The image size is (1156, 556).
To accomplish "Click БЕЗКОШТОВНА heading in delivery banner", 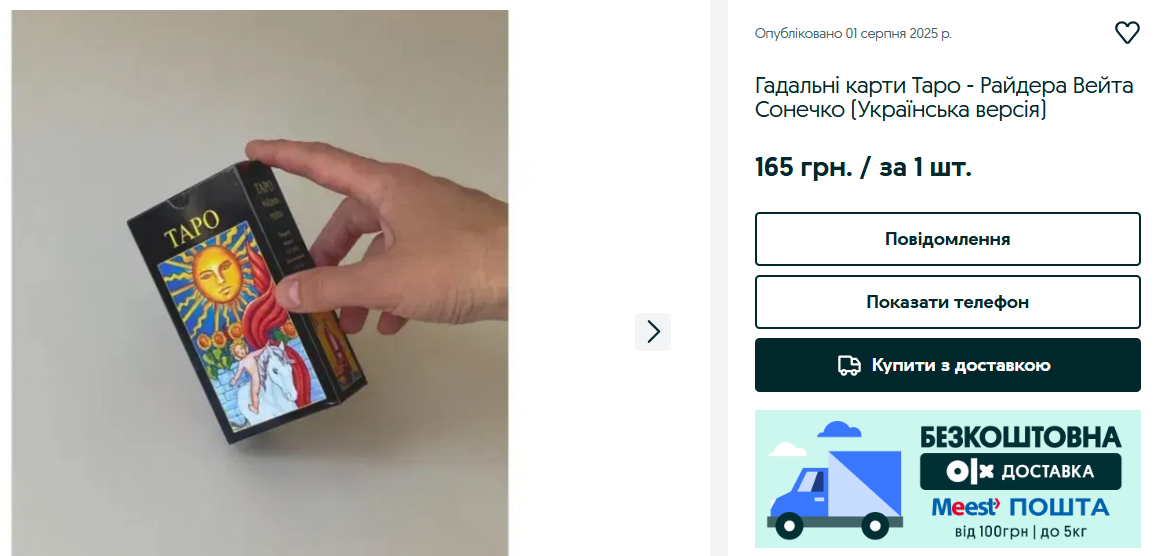I will click(1020, 437).
